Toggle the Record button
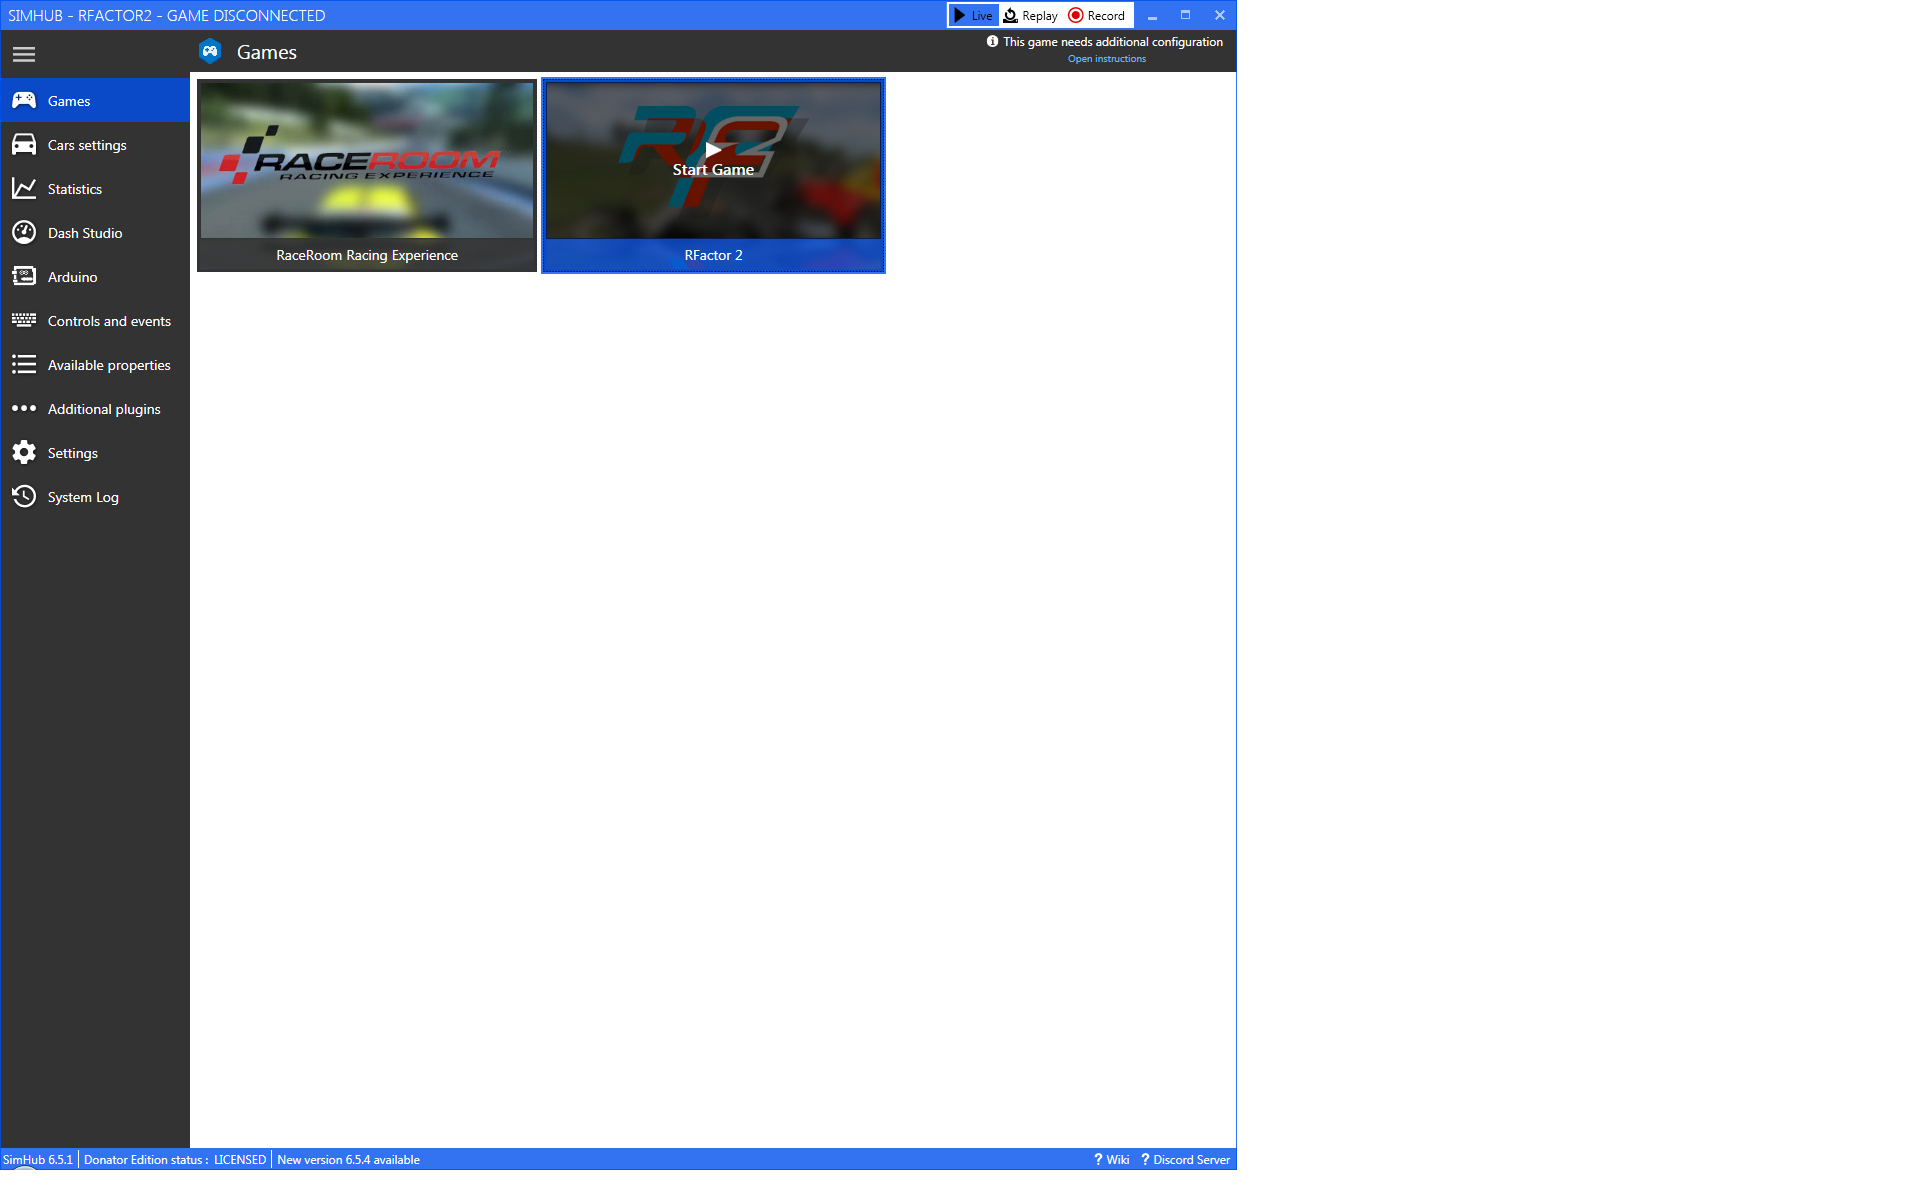Screen dimensions: 1921x1201 coord(1097,16)
